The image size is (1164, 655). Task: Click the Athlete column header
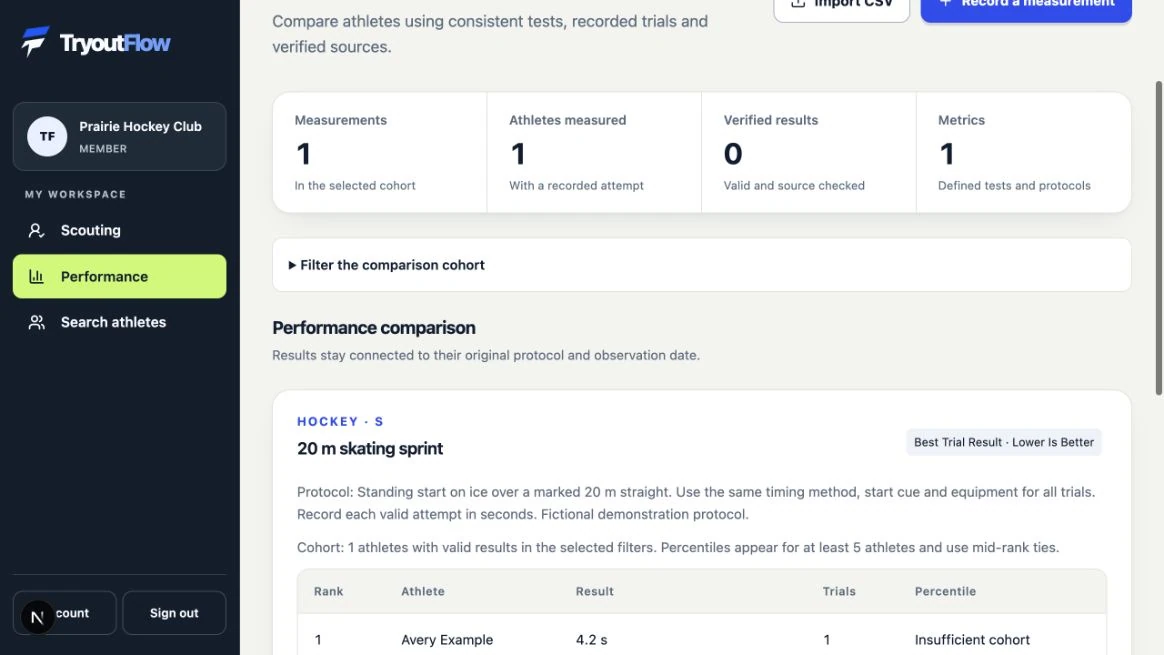point(423,591)
